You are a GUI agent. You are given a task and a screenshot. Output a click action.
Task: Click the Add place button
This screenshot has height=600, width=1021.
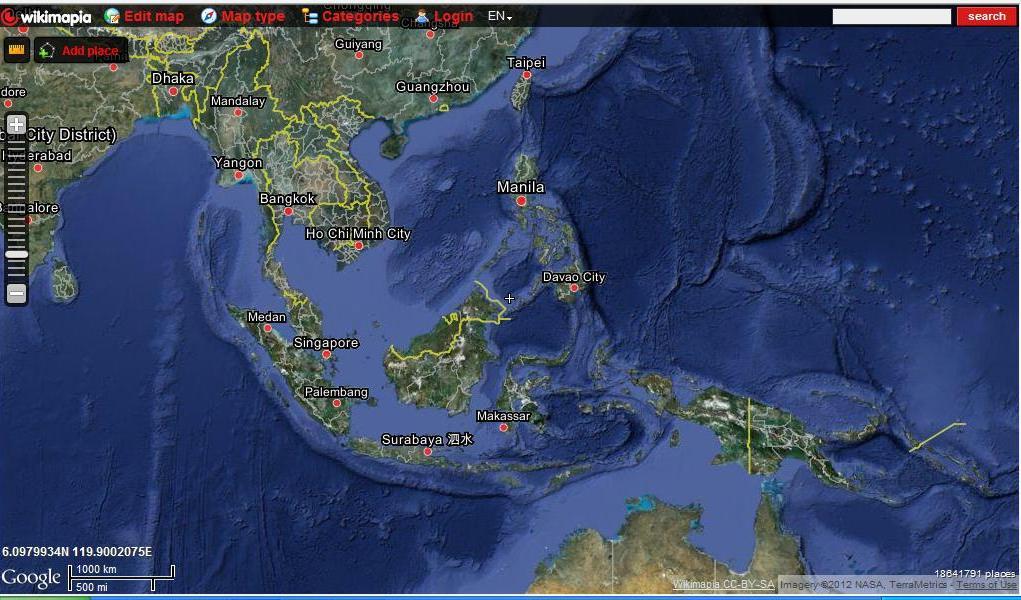coord(81,50)
